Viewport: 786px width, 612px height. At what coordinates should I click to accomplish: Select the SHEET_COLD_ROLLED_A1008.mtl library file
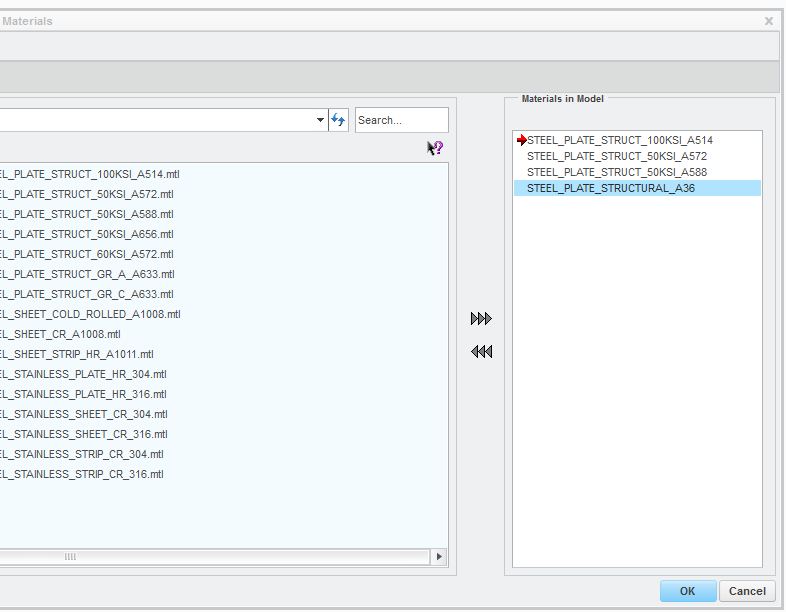point(90,314)
